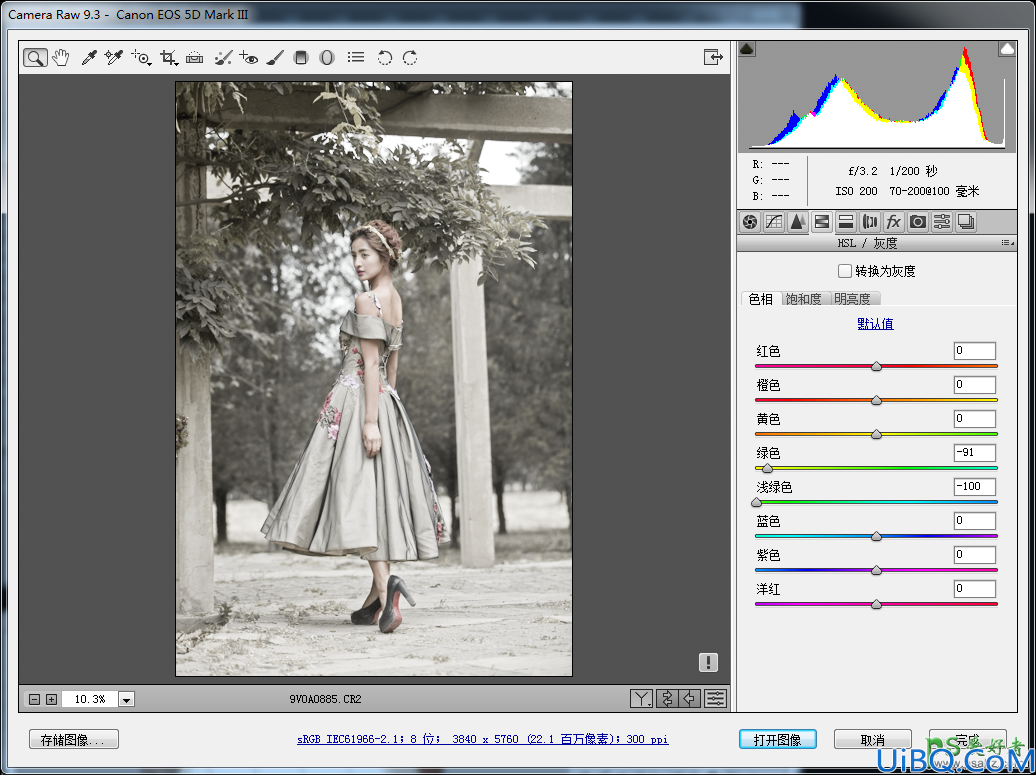
Task: Open workflow options sRGB link
Action: point(482,739)
